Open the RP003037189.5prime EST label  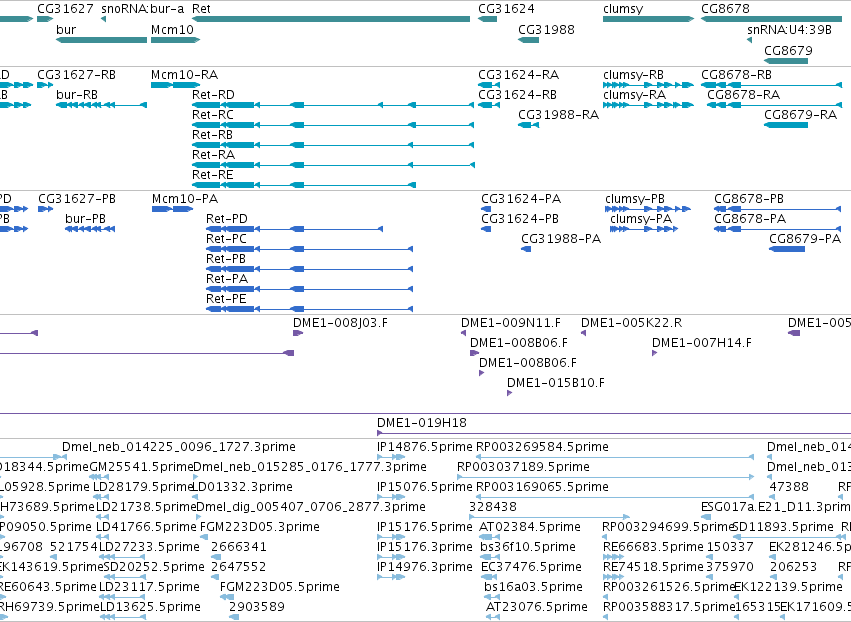[523, 467]
